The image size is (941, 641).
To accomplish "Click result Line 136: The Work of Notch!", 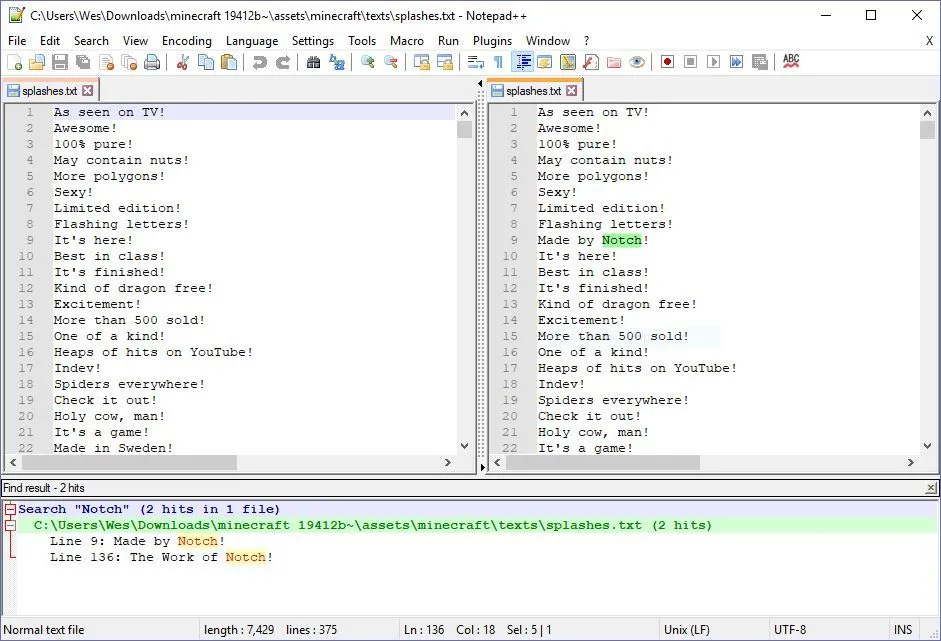I will pos(161,557).
